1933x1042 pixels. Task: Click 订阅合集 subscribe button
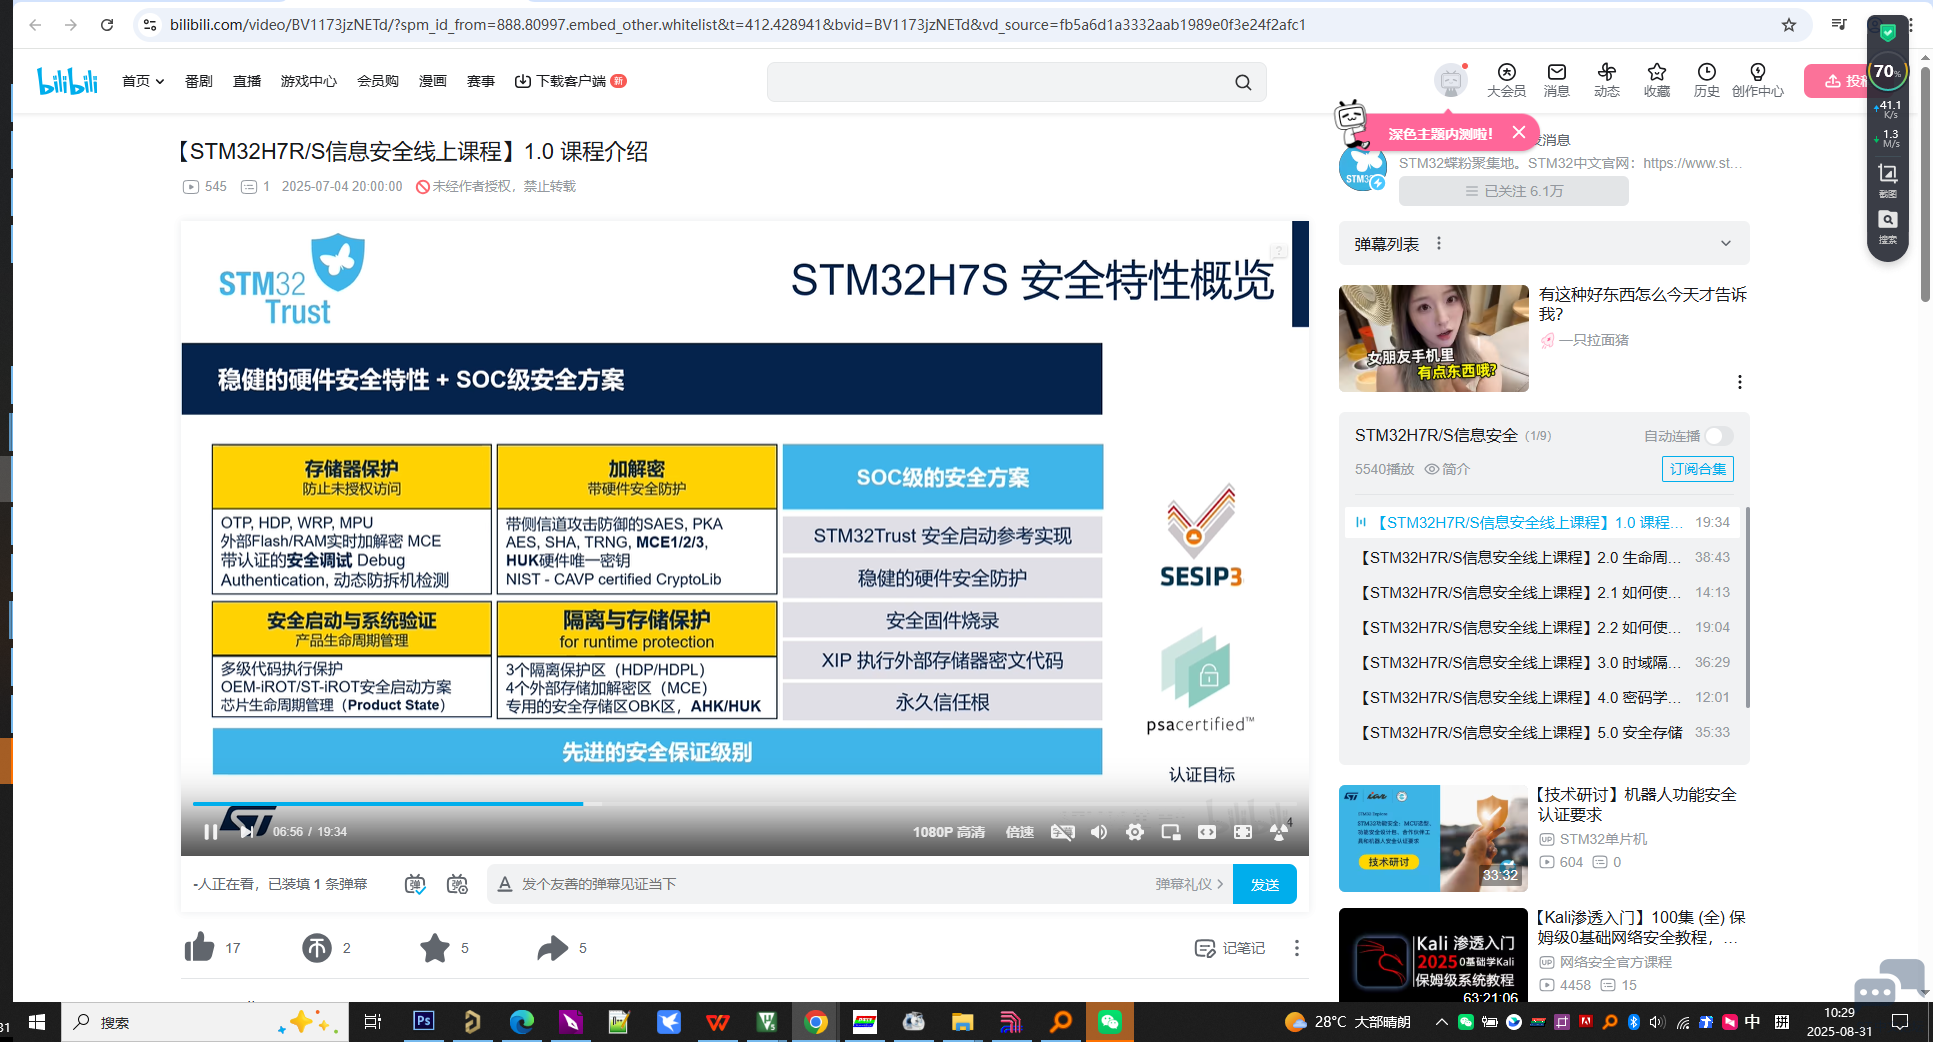1698,469
